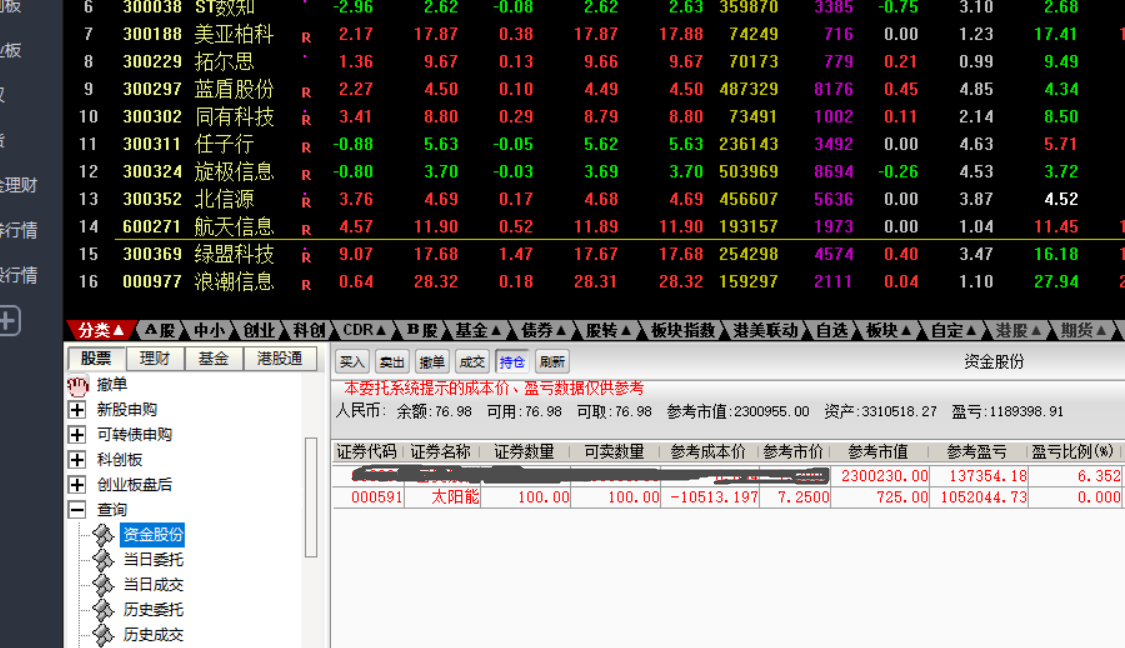
Task: Switch to the 港美联动 tab
Action: pos(765,330)
